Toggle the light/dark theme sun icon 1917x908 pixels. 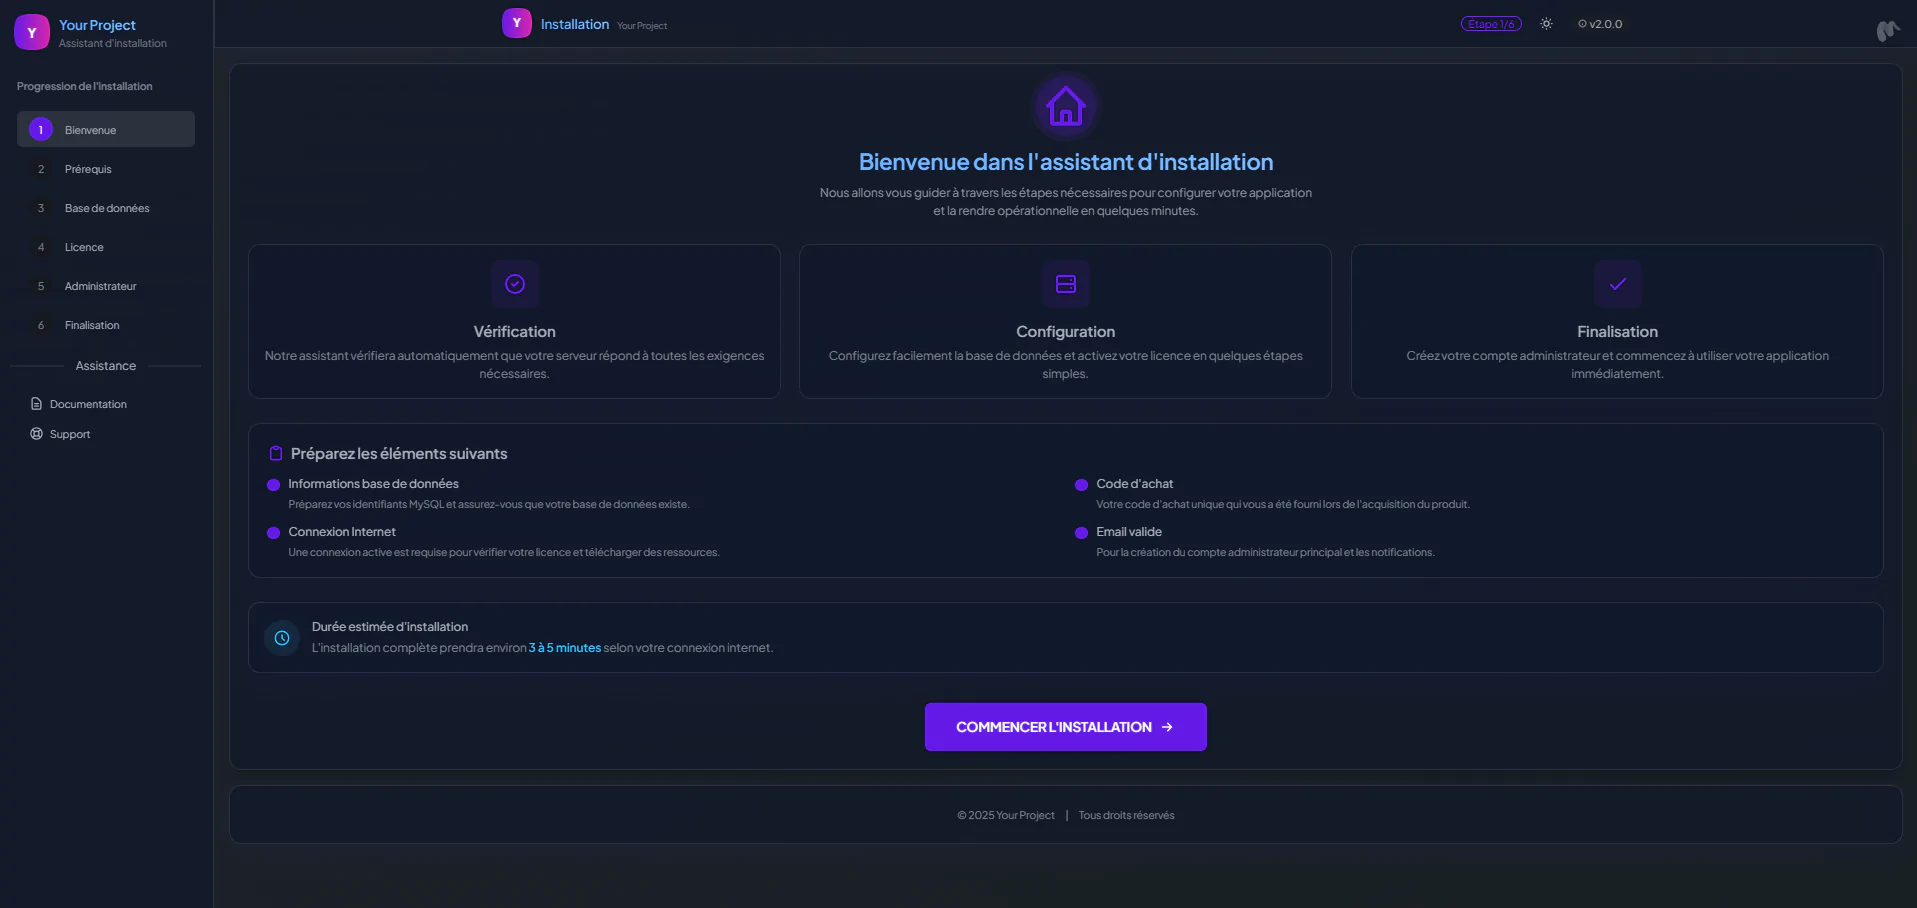pyautogui.click(x=1546, y=24)
